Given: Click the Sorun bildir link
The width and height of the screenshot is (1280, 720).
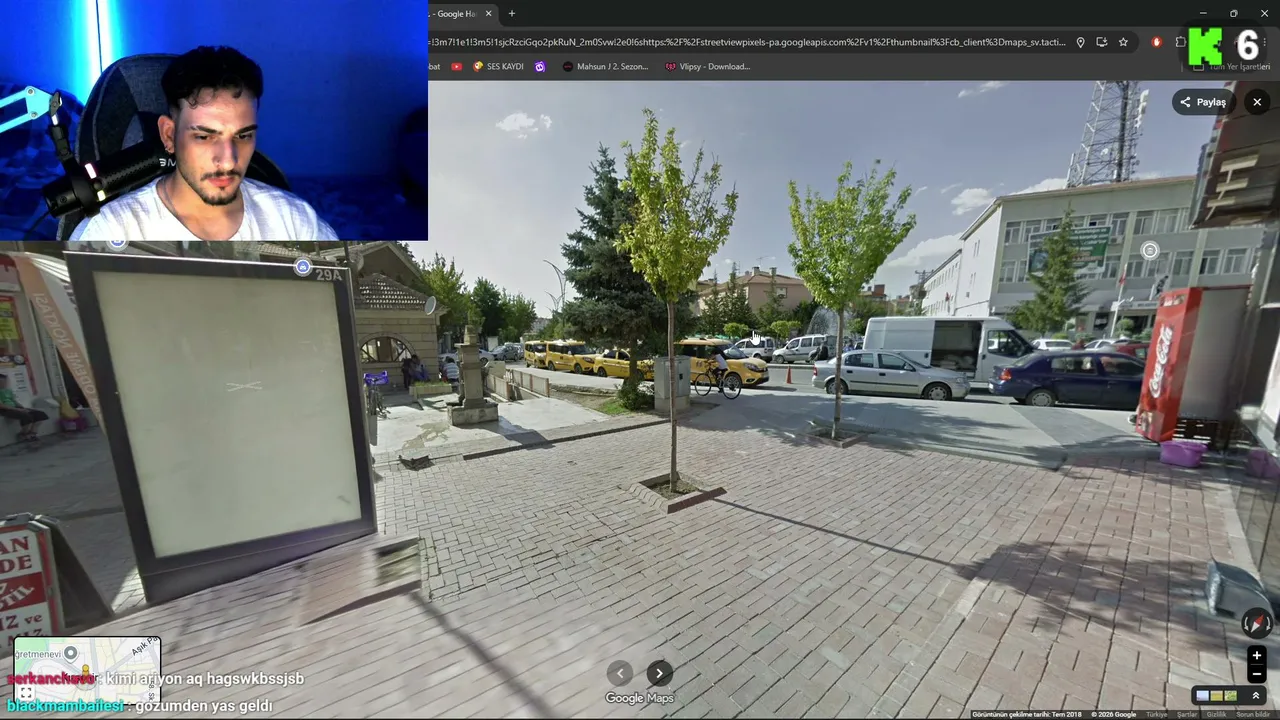Looking at the screenshot, I should click(1253, 714).
